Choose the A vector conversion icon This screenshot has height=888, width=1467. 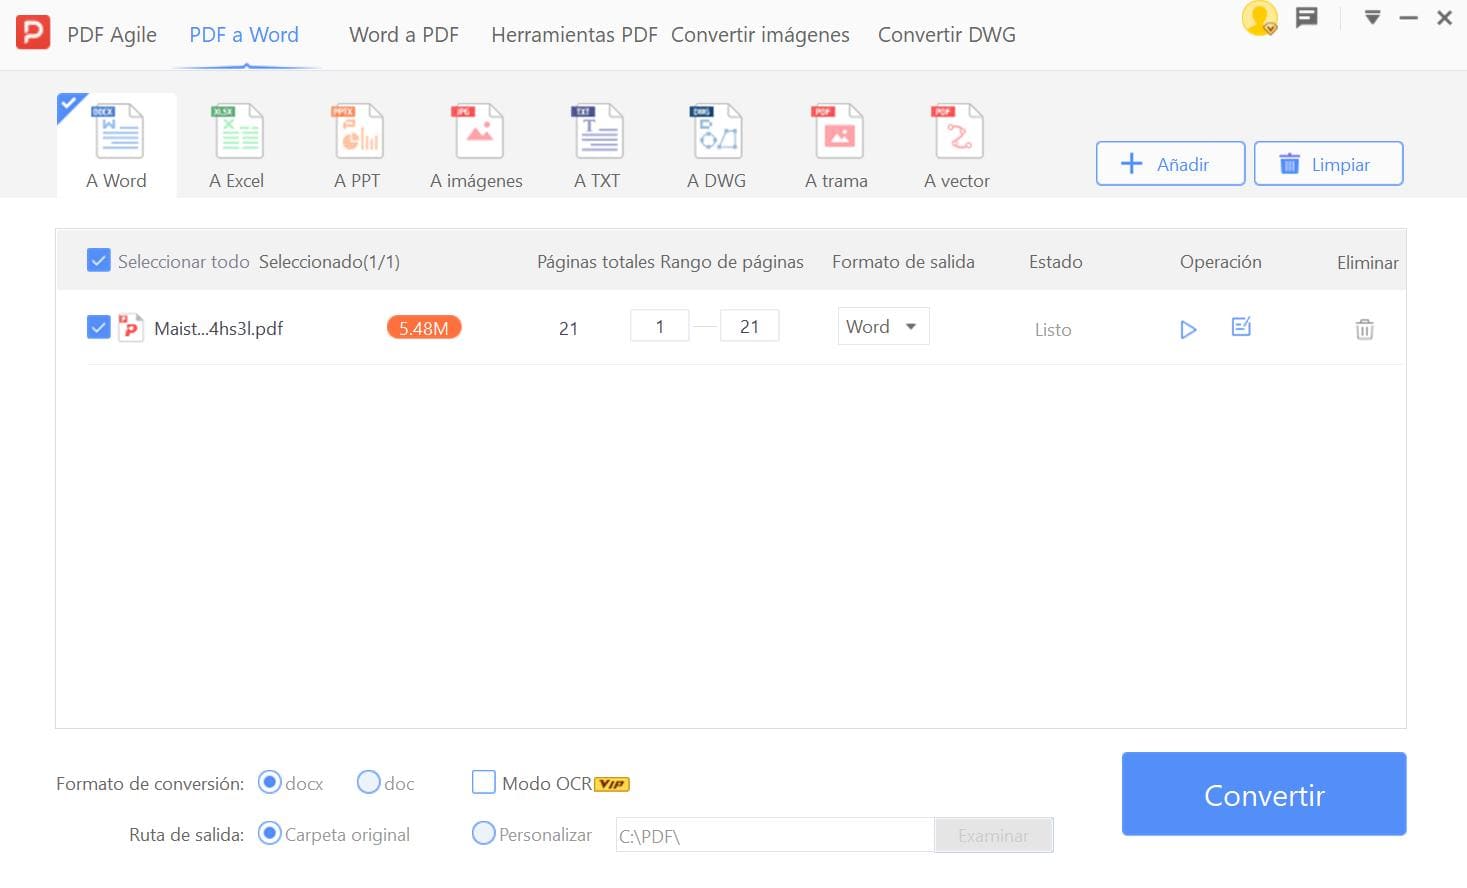[x=957, y=146]
